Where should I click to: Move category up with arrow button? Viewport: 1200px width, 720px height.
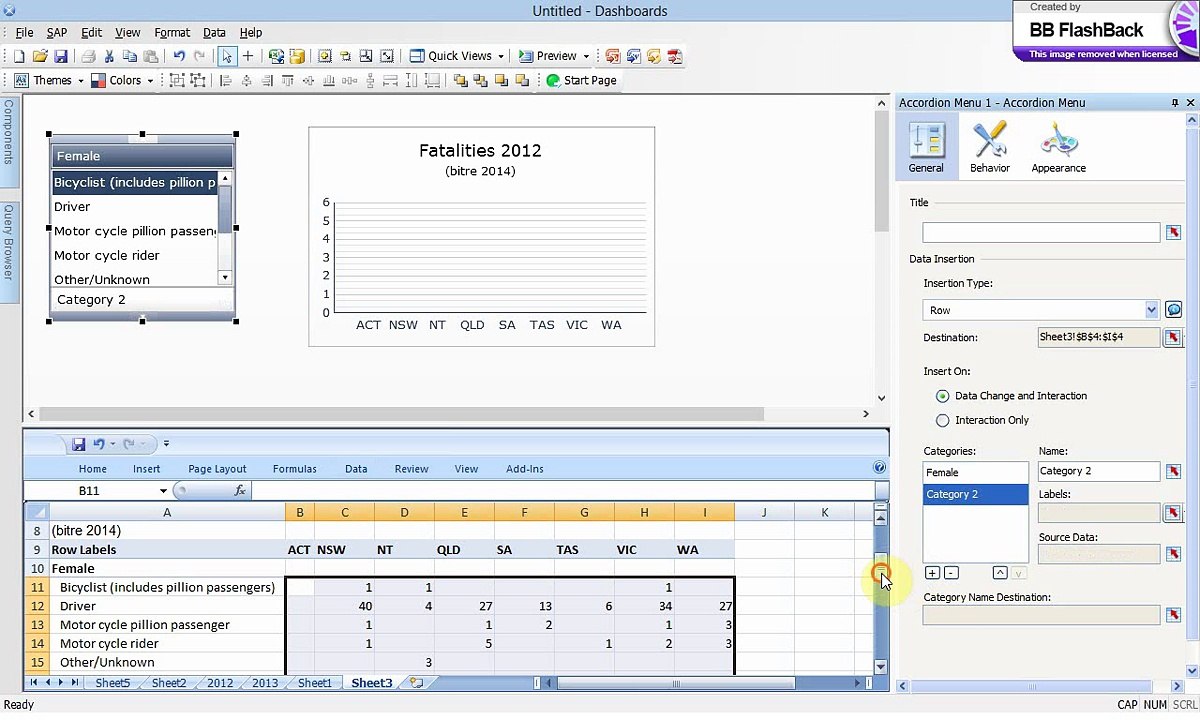(x=999, y=573)
